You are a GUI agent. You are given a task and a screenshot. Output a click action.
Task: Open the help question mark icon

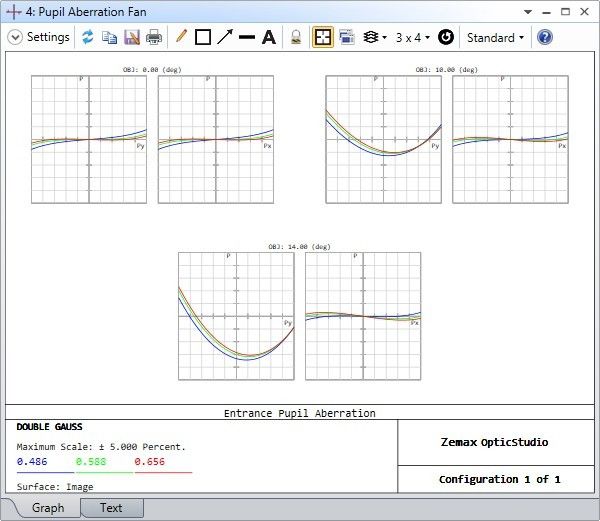pos(545,37)
